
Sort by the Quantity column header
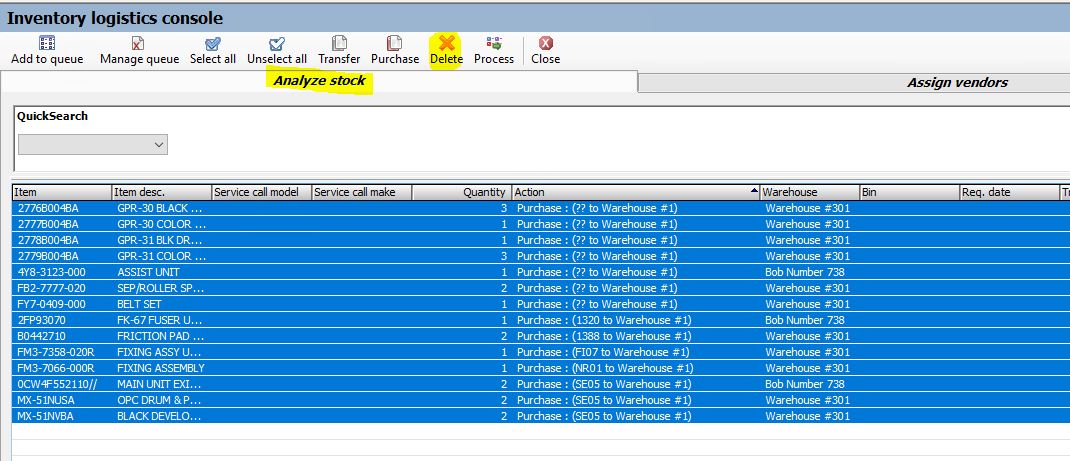pos(460,192)
